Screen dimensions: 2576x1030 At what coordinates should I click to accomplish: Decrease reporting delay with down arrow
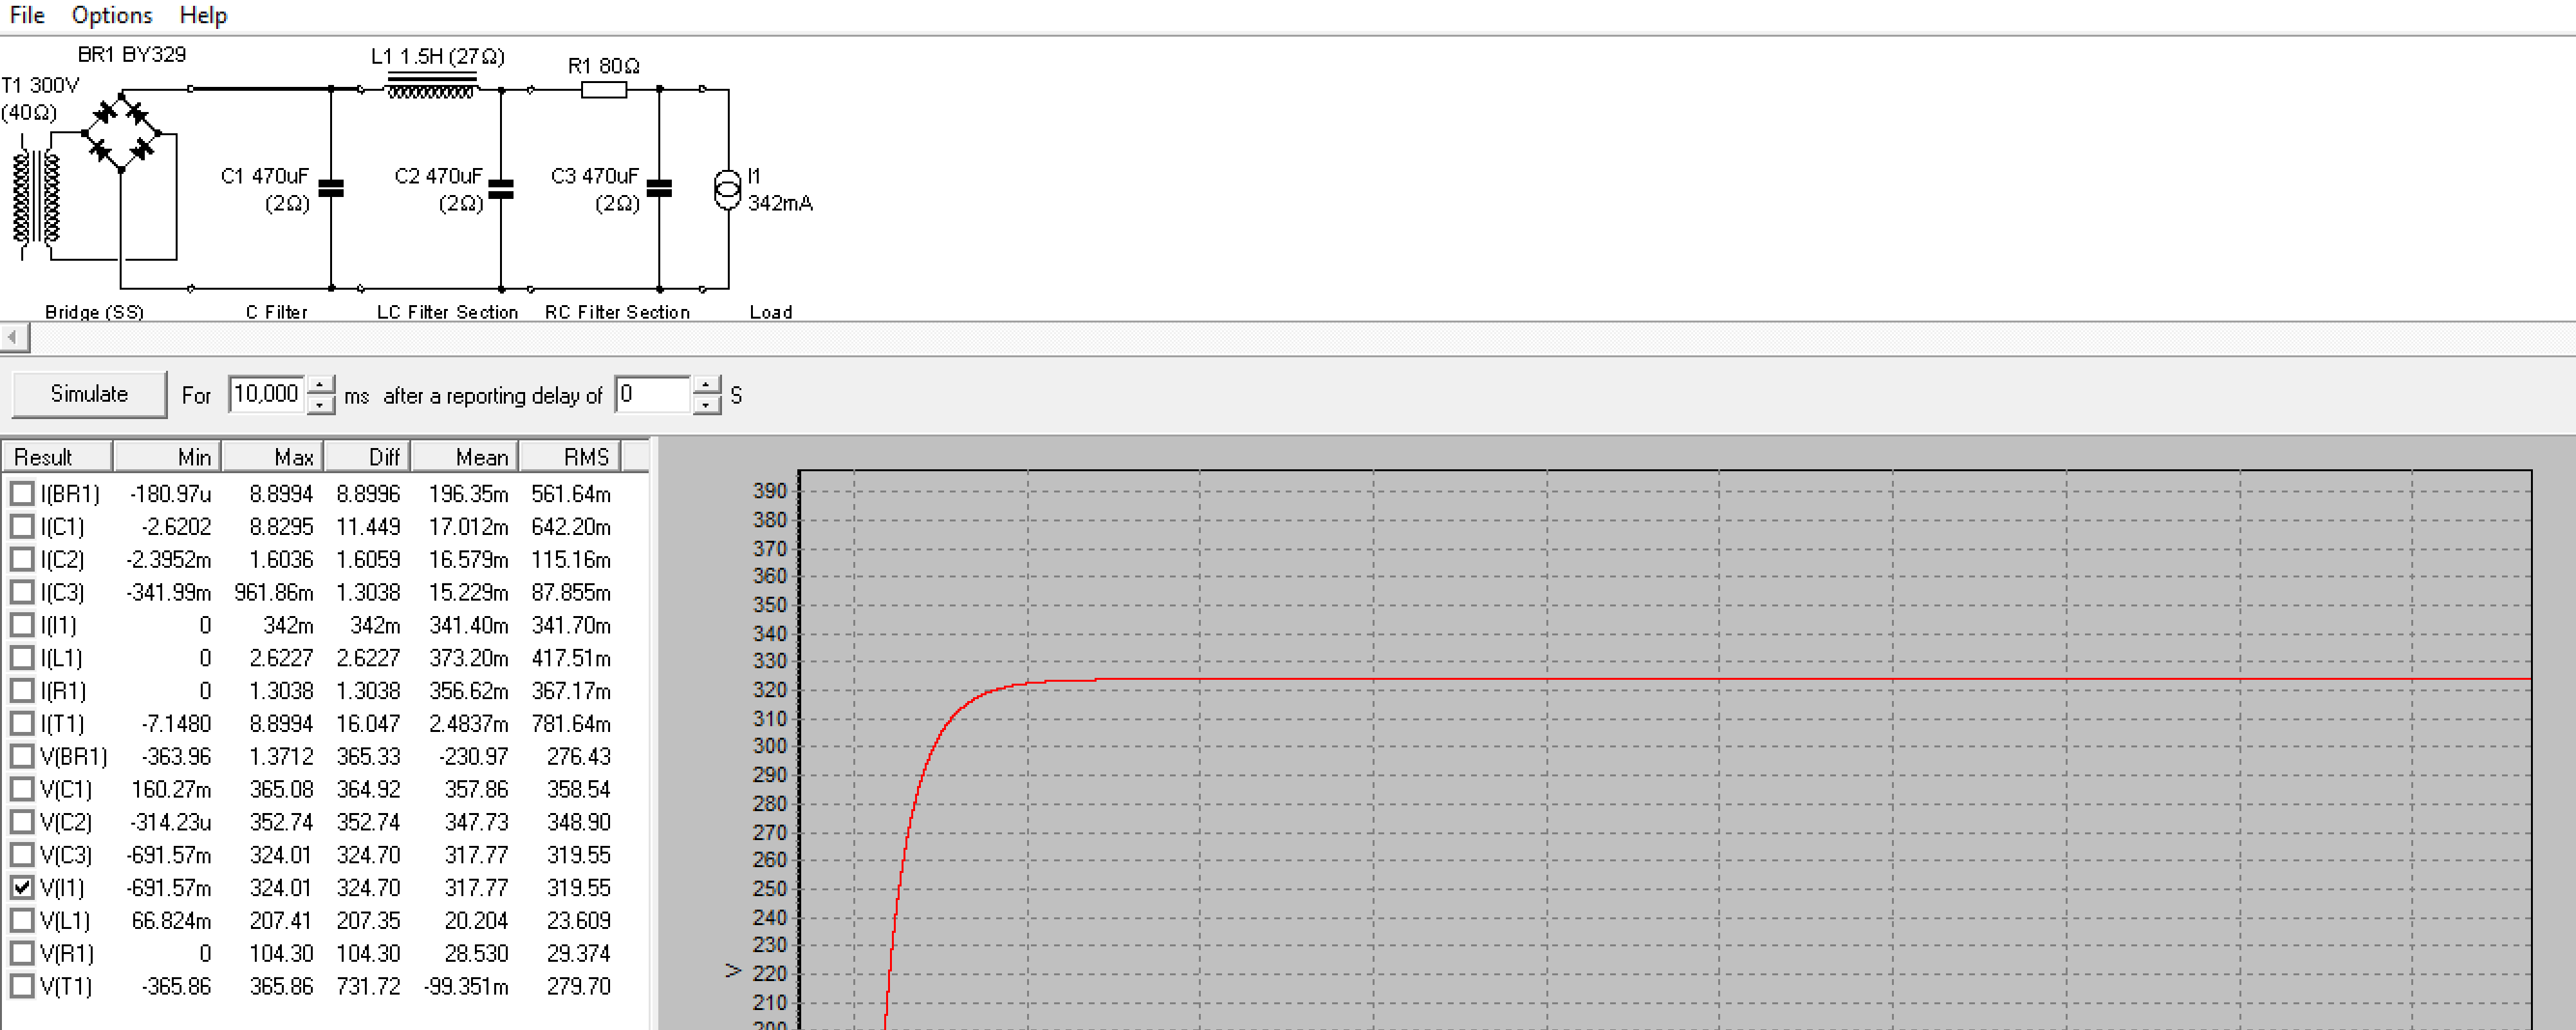pyautogui.click(x=706, y=404)
